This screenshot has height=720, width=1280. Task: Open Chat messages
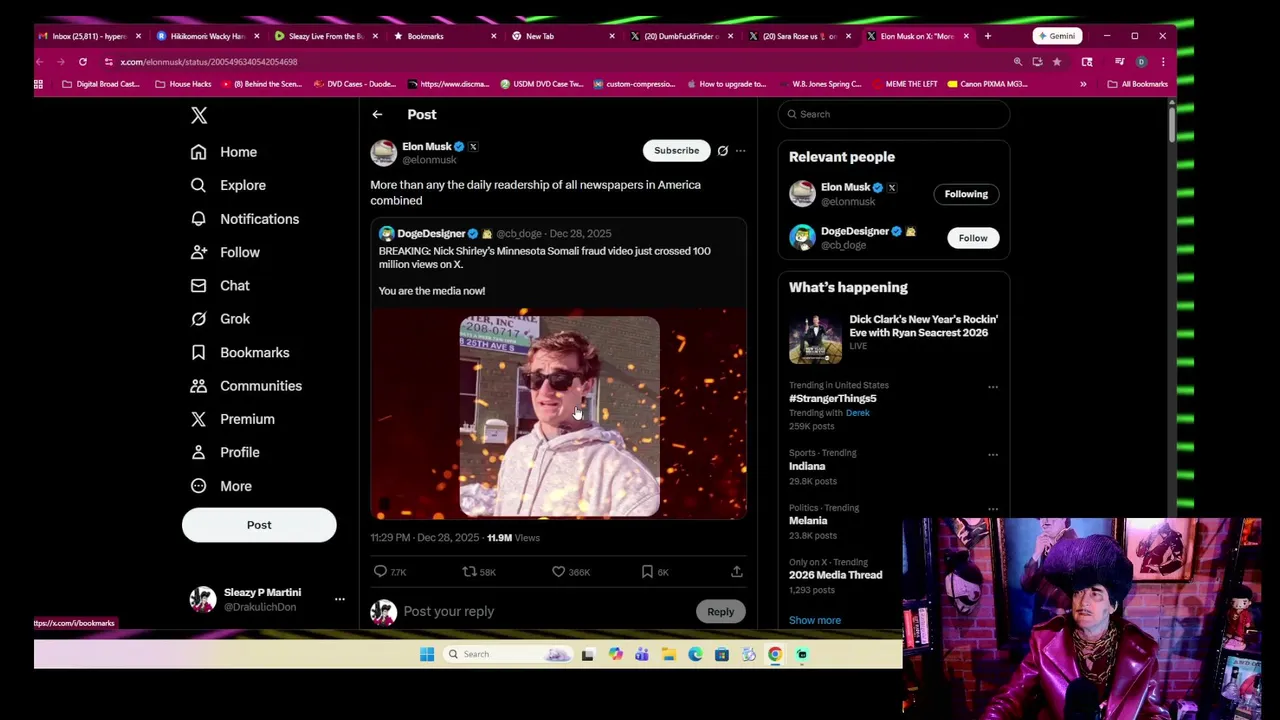point(220,286)
